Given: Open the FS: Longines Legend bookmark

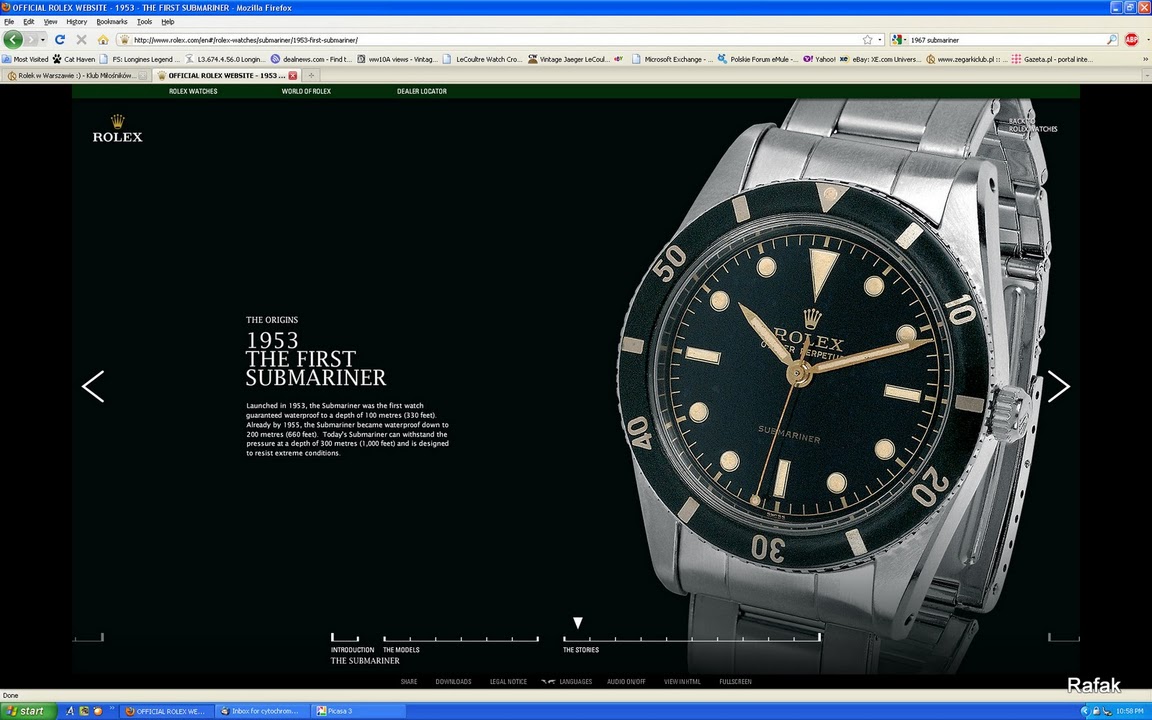Looking at the screenshot, I should pyautogui.click(x=140, y=60).
